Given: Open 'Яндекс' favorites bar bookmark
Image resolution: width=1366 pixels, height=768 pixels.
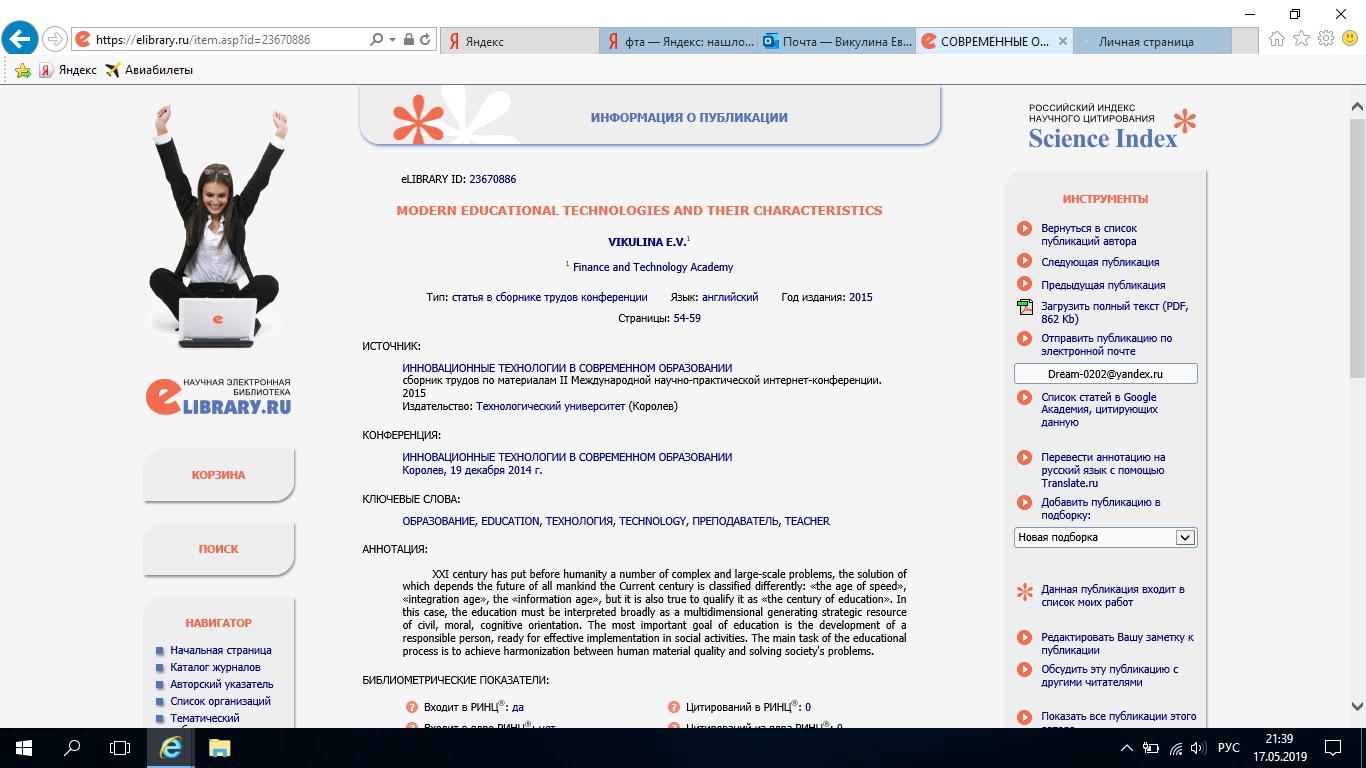Looking at the screenshot, I should point(68,70).
